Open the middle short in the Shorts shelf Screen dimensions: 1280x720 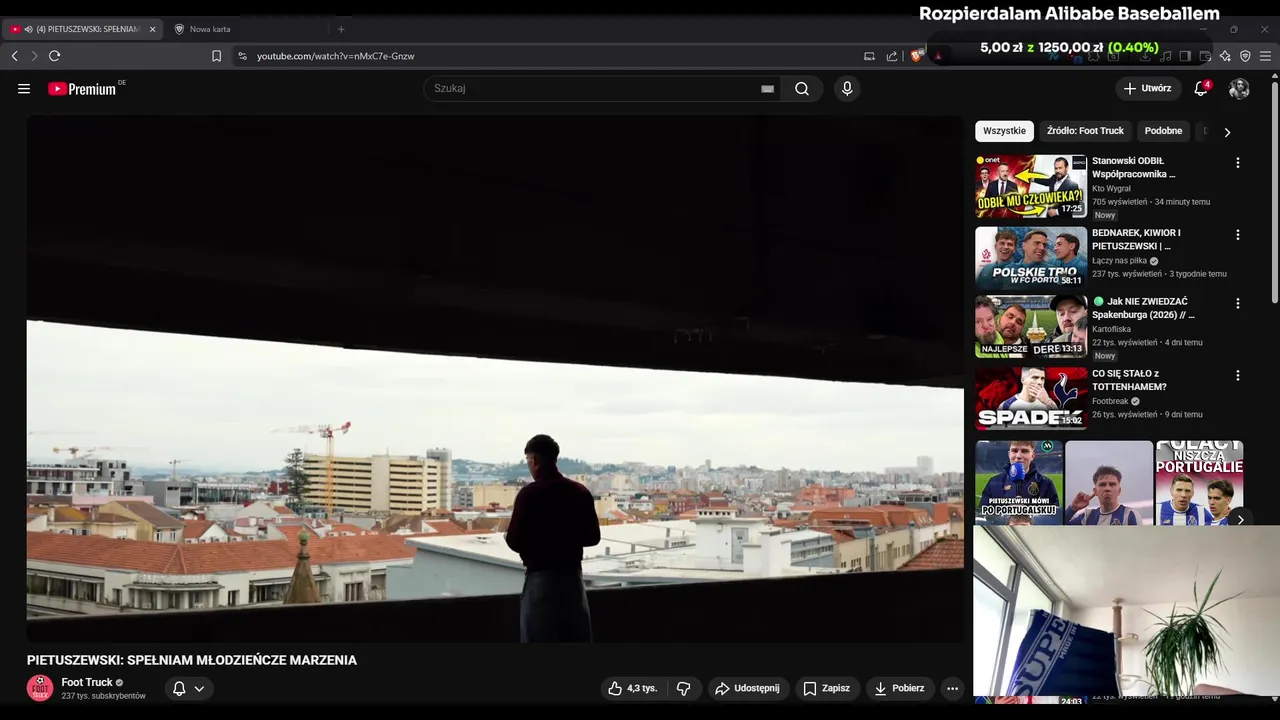[1109, 483]
